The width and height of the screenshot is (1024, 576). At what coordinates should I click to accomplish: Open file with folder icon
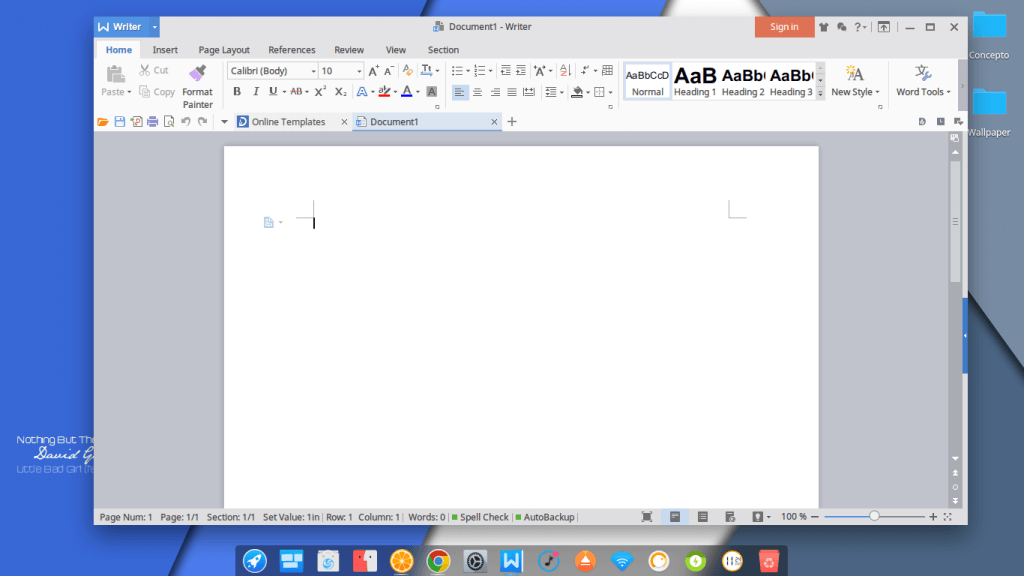(x=103, y=121)
